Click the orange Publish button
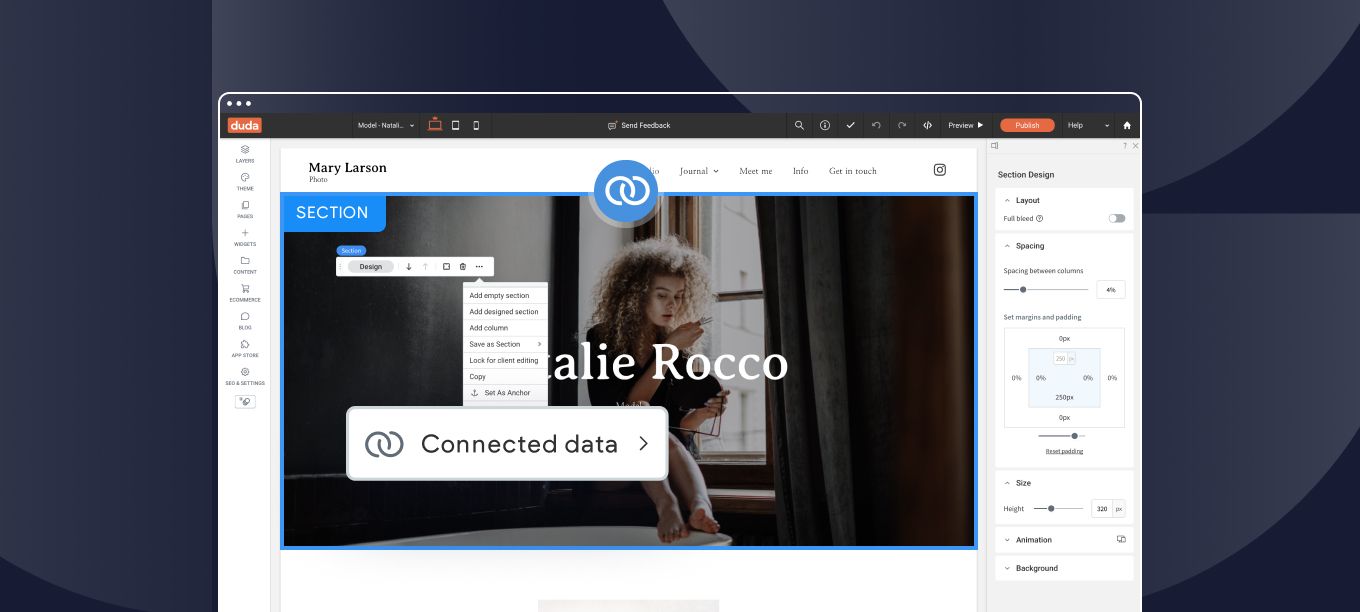The width and height of the screenshot is (1360, 612). click(1027, 125)
